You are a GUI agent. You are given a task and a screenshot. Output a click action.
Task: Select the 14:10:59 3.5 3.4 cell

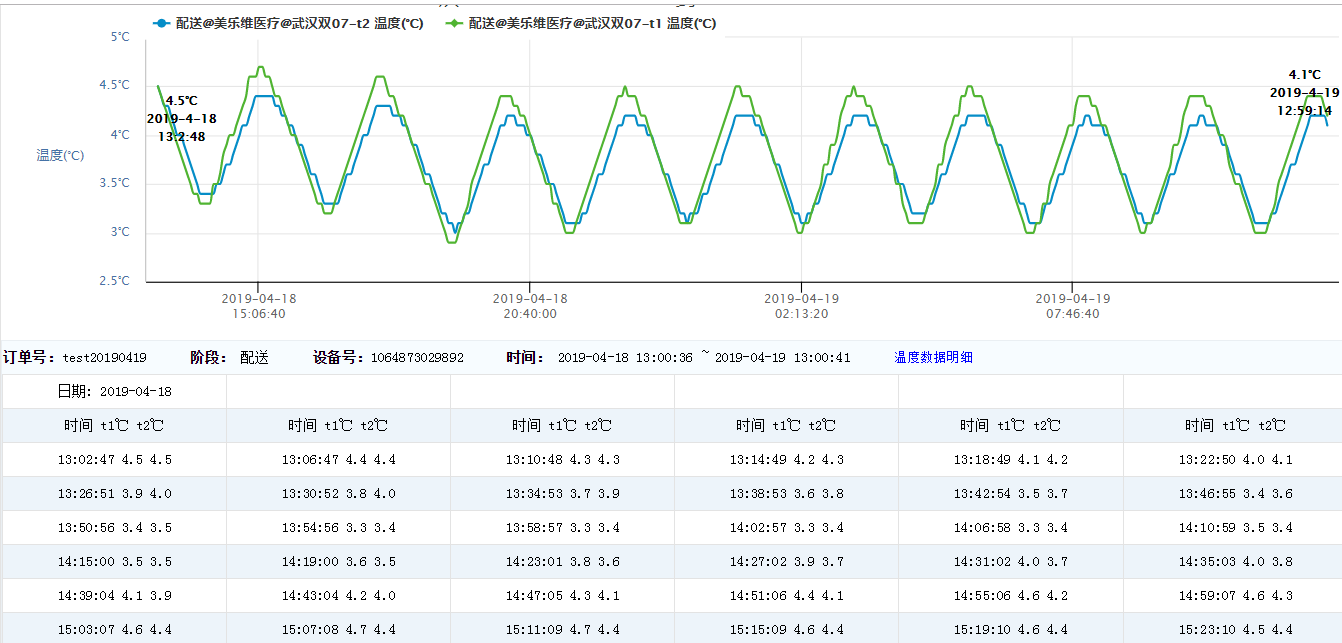coord(1232,528)
